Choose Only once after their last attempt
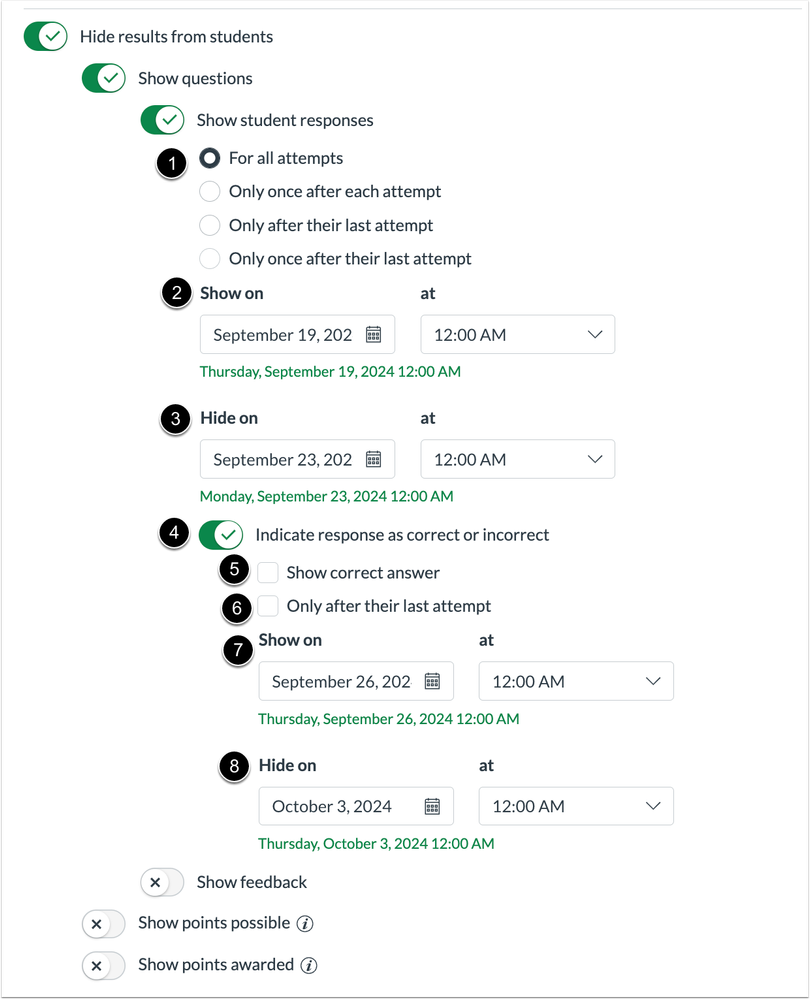Viewport: 810px width, 999px height. pos(210,259)
